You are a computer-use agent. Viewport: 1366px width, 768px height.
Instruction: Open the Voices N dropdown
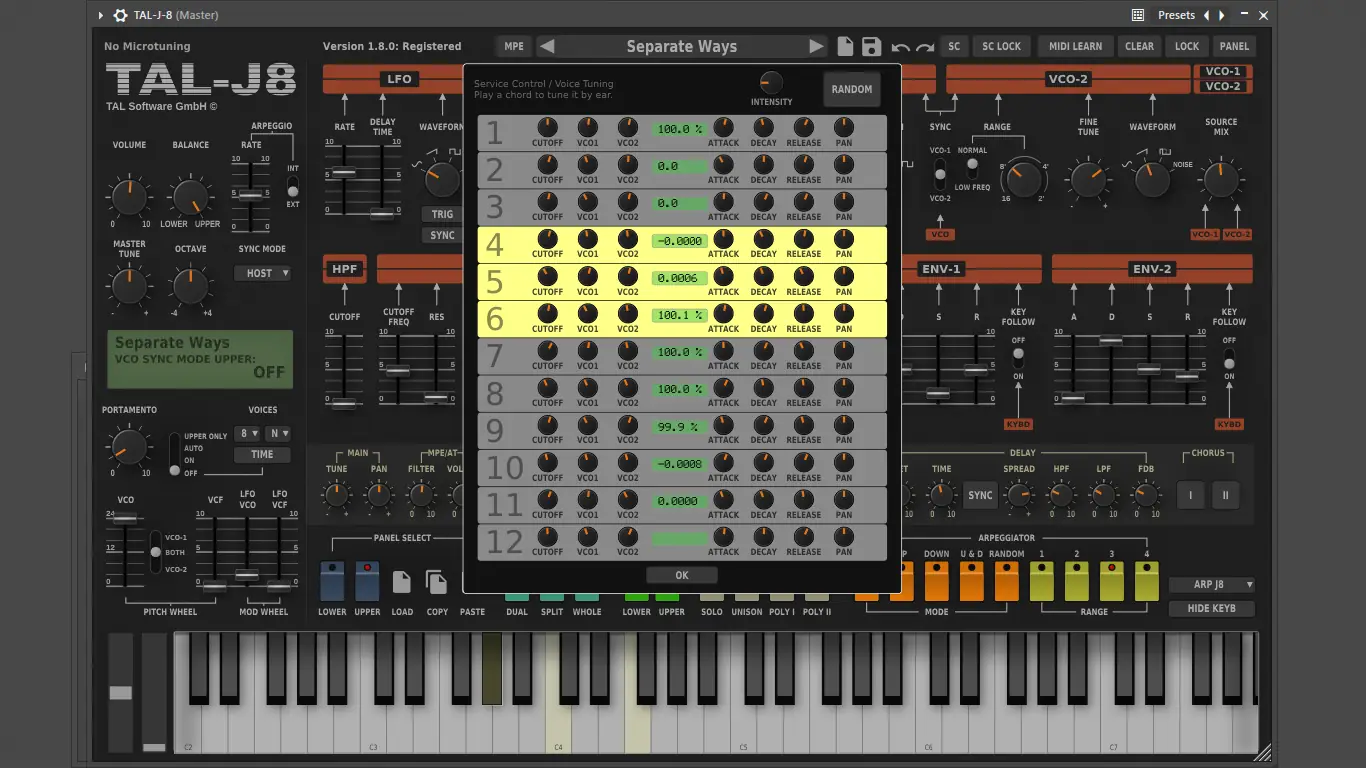point(277,434)
